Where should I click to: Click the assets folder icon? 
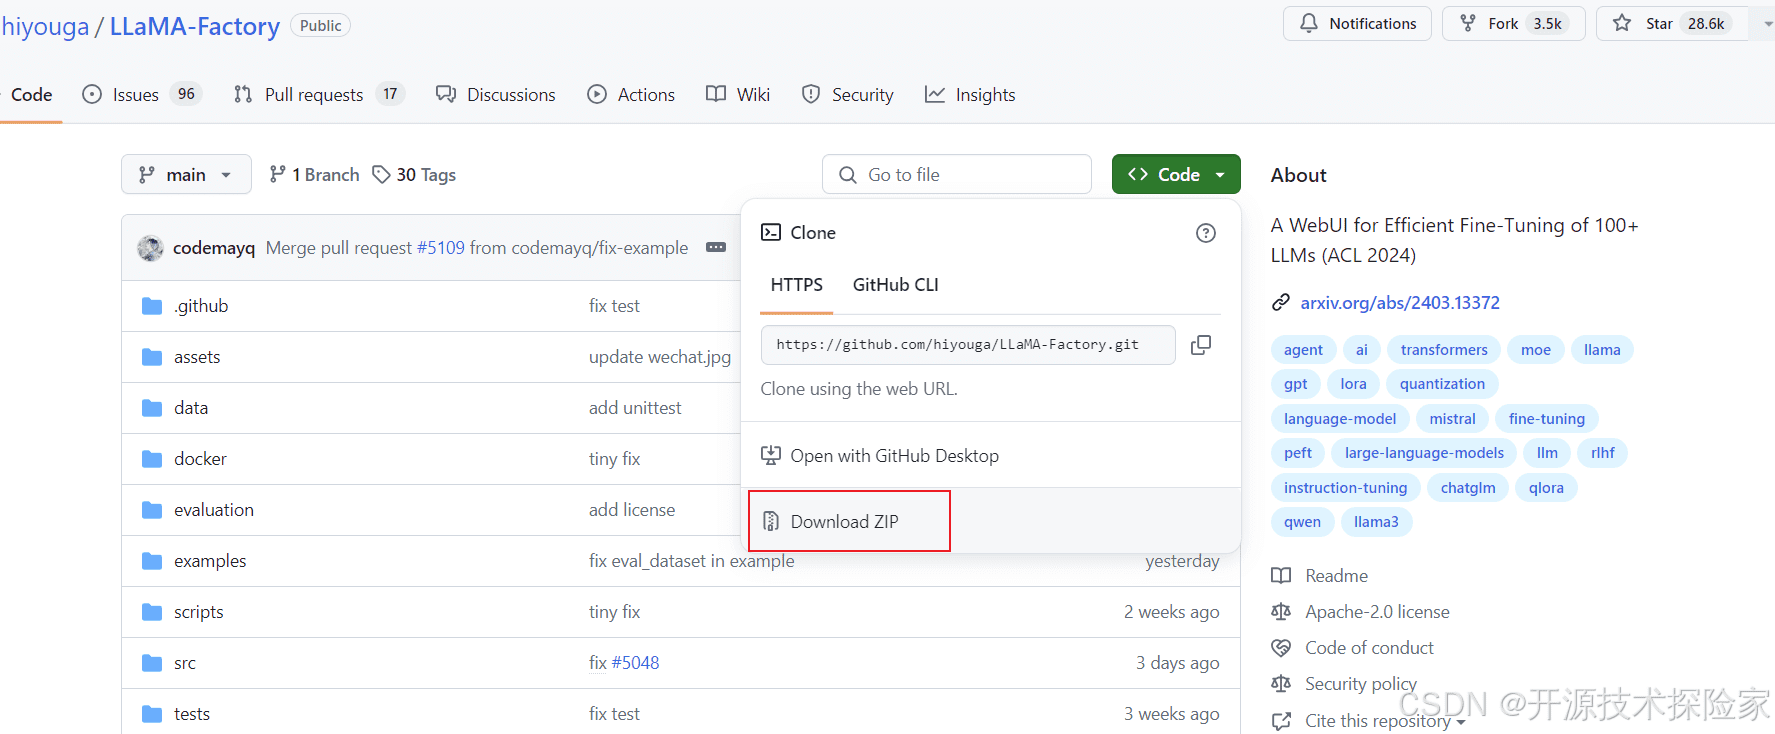click(152, 357)
